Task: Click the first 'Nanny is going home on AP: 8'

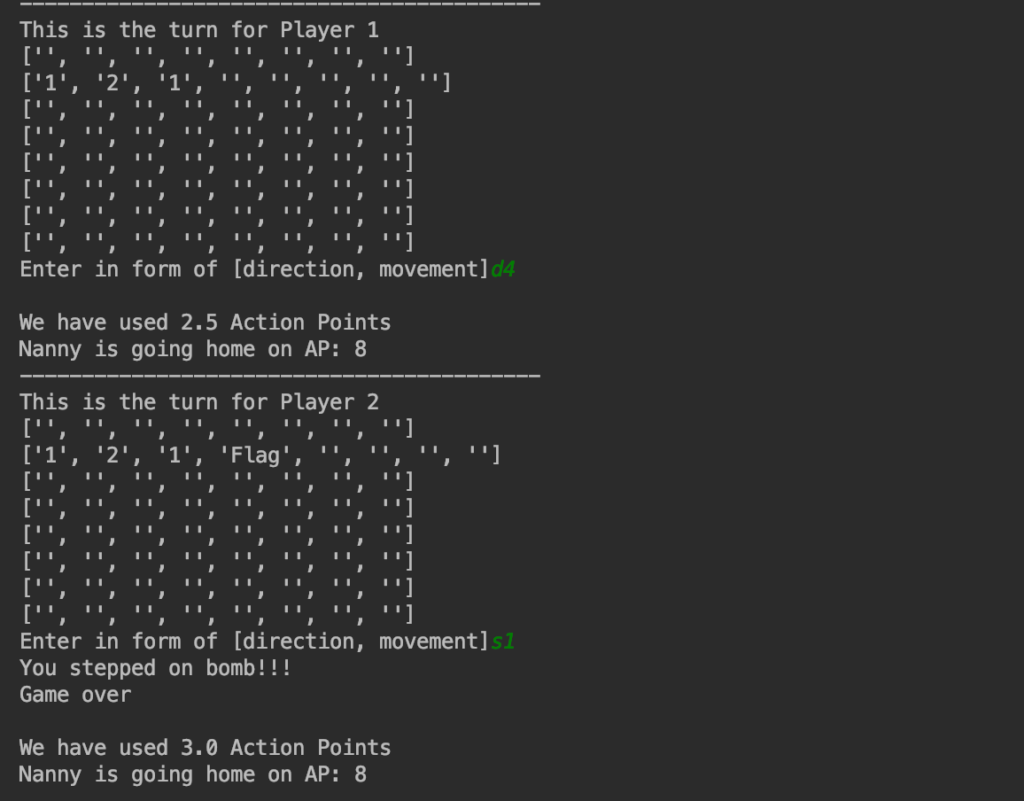Action: tap(193, 349)
